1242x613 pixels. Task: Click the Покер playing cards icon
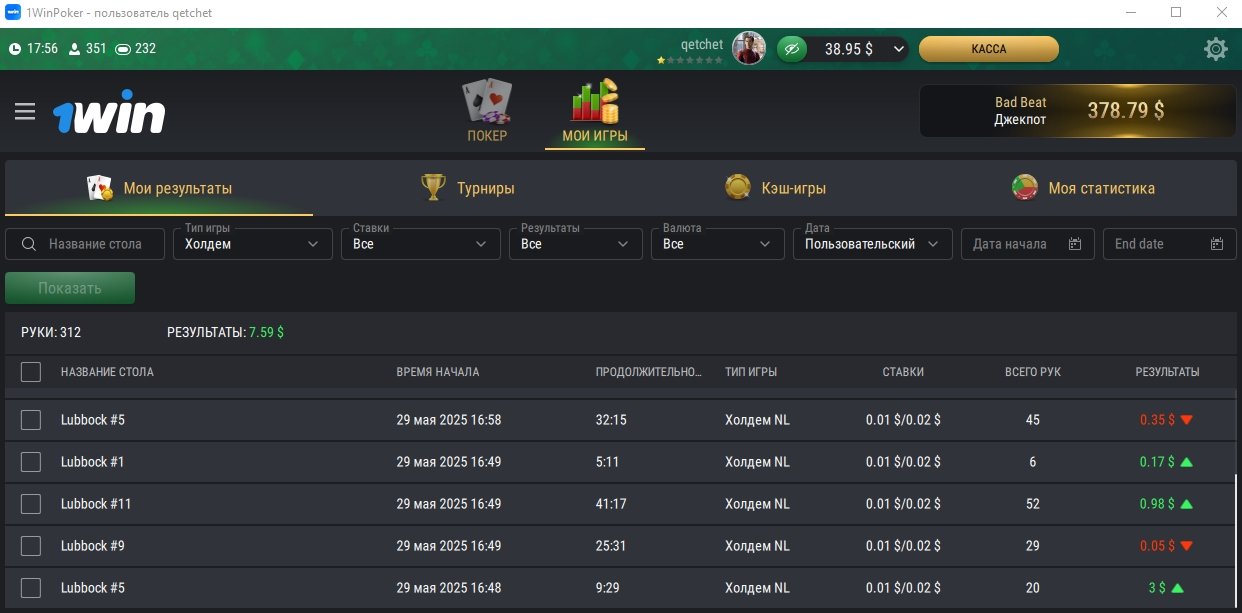pyautogui.click(x=487, y=102)
